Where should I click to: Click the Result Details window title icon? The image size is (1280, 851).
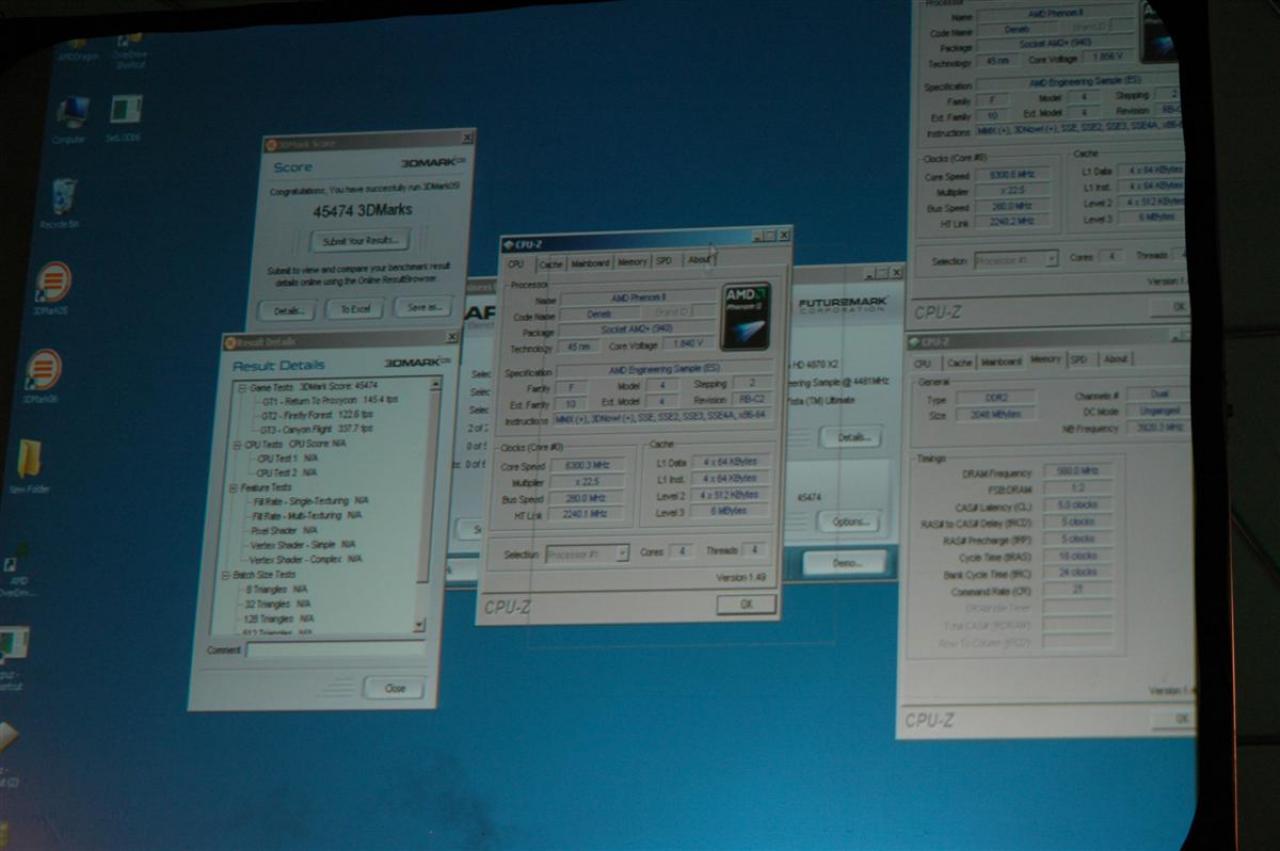230,343
